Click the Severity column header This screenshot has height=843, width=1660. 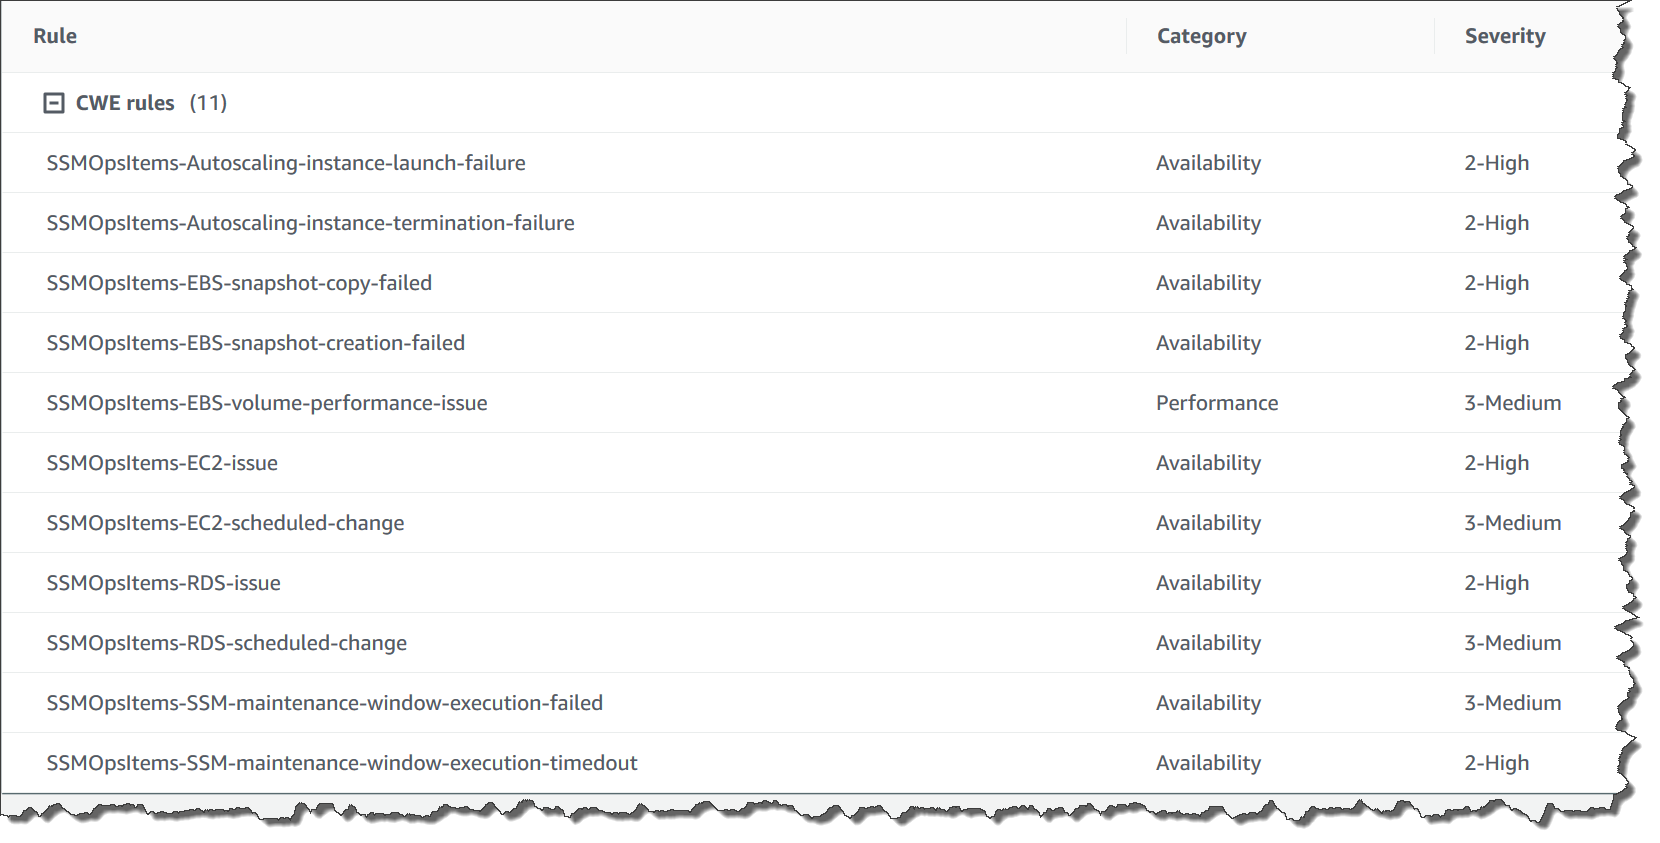[x=1505, y=36]
